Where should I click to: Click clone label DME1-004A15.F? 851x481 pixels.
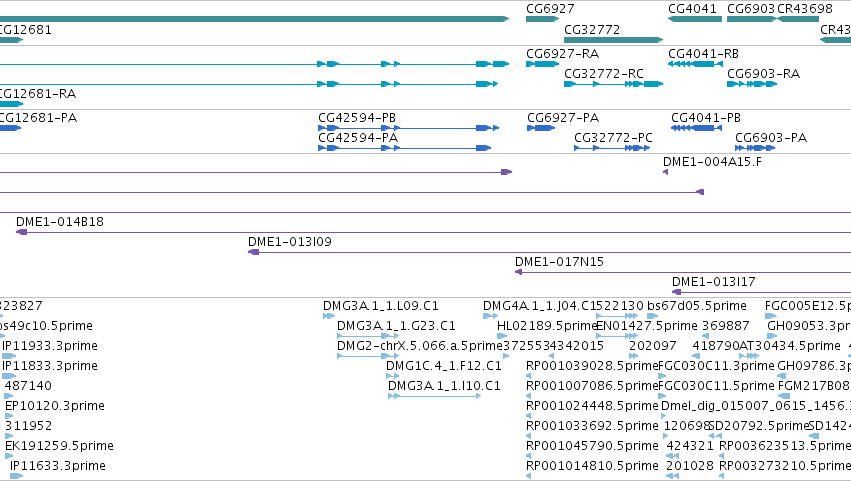point(712,162)
